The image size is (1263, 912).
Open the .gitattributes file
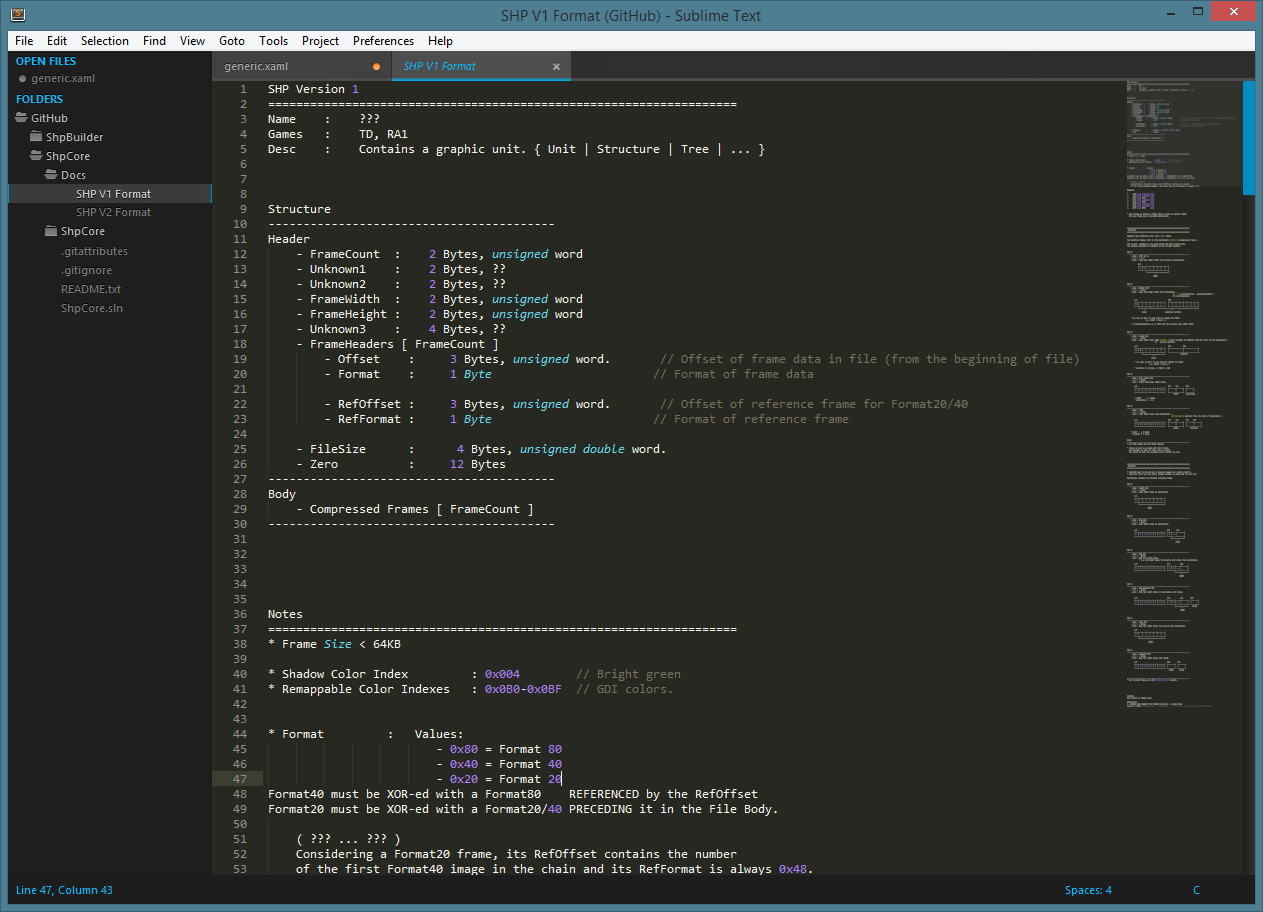pos(94,251)
